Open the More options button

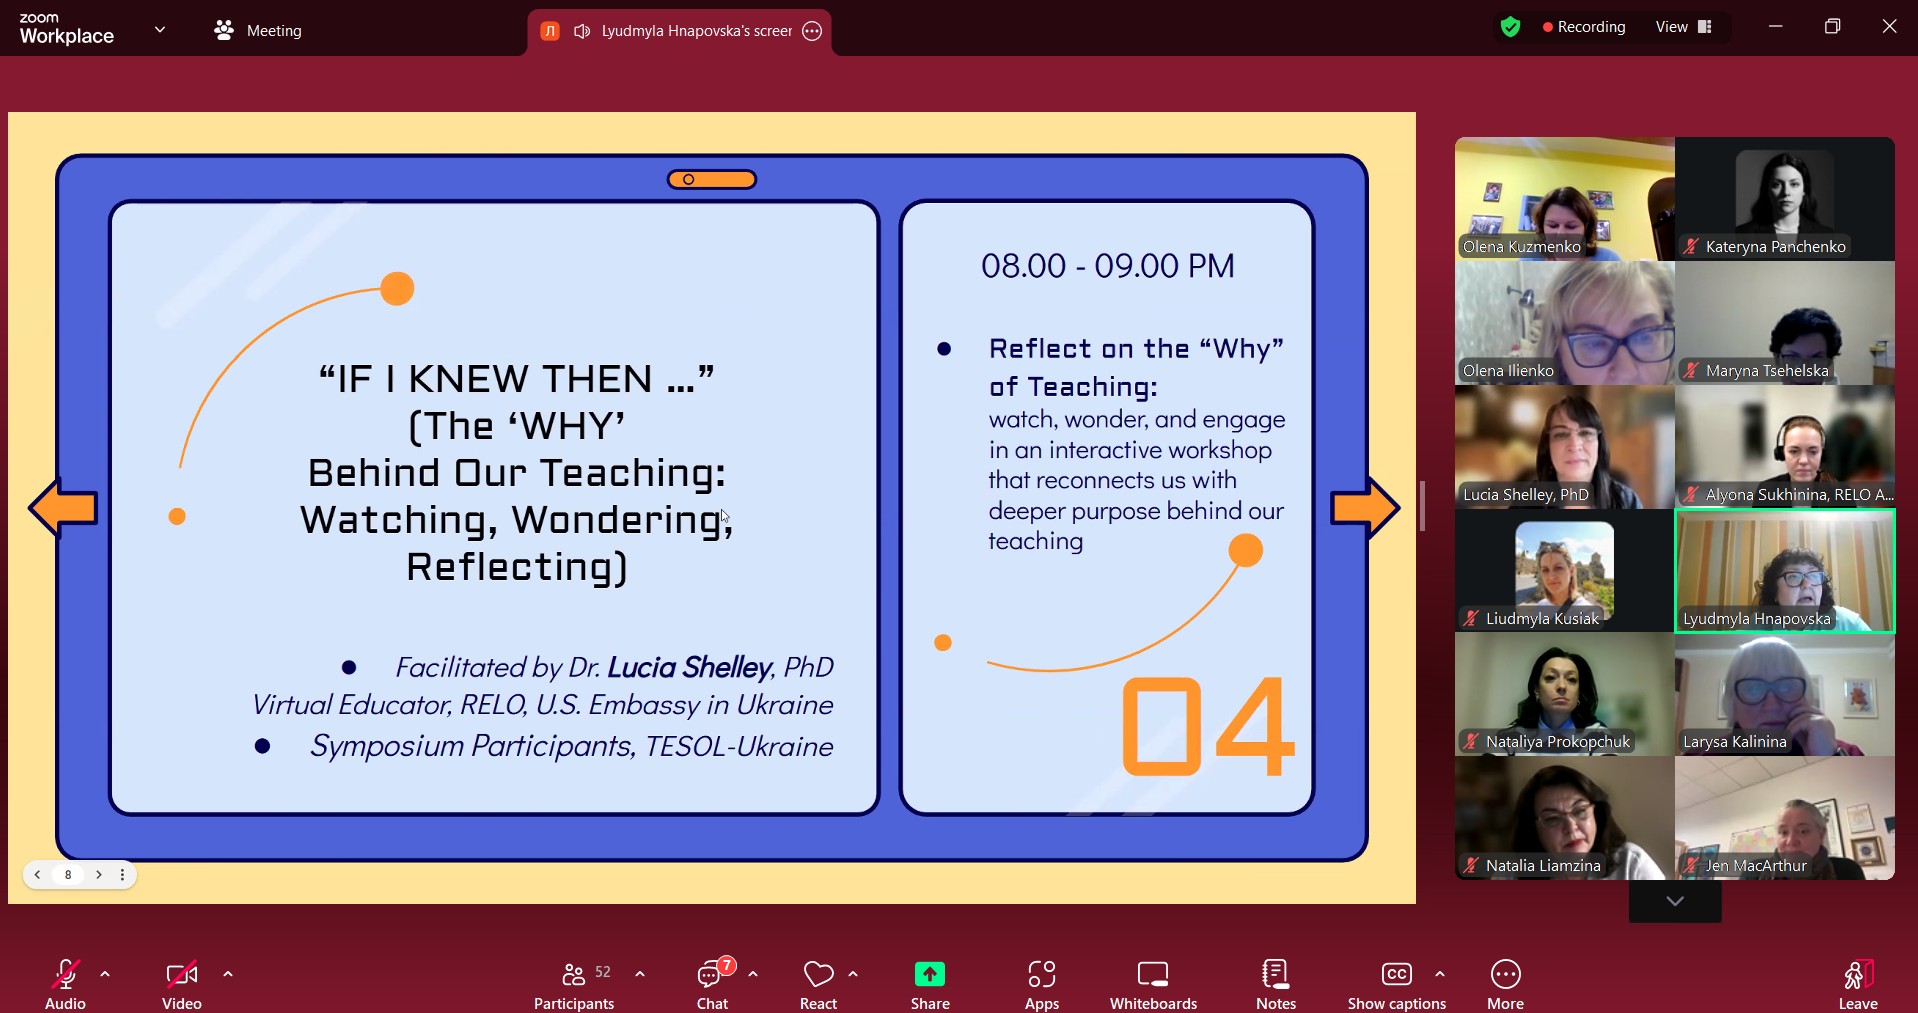(x=1505, y=984)
